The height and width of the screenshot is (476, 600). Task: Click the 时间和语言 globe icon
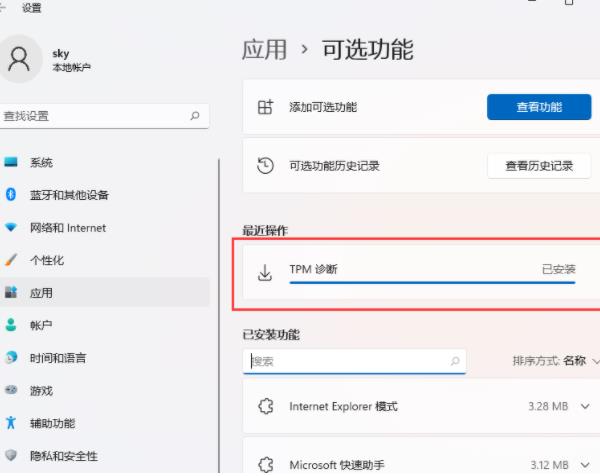[x=11, y=357]
